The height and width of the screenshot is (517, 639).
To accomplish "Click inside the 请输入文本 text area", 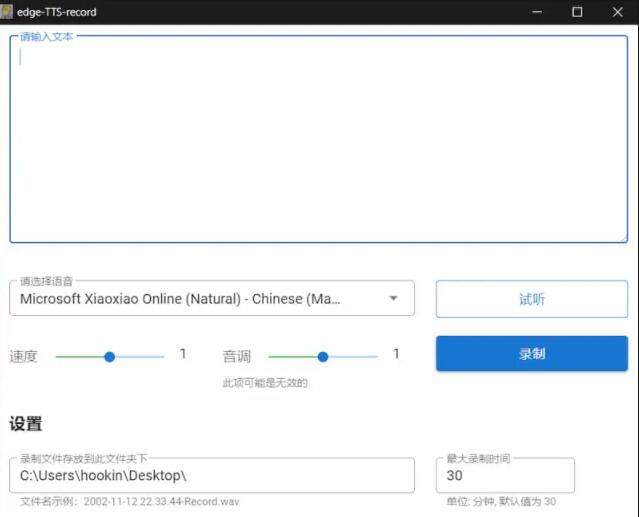I will [318, 140].
